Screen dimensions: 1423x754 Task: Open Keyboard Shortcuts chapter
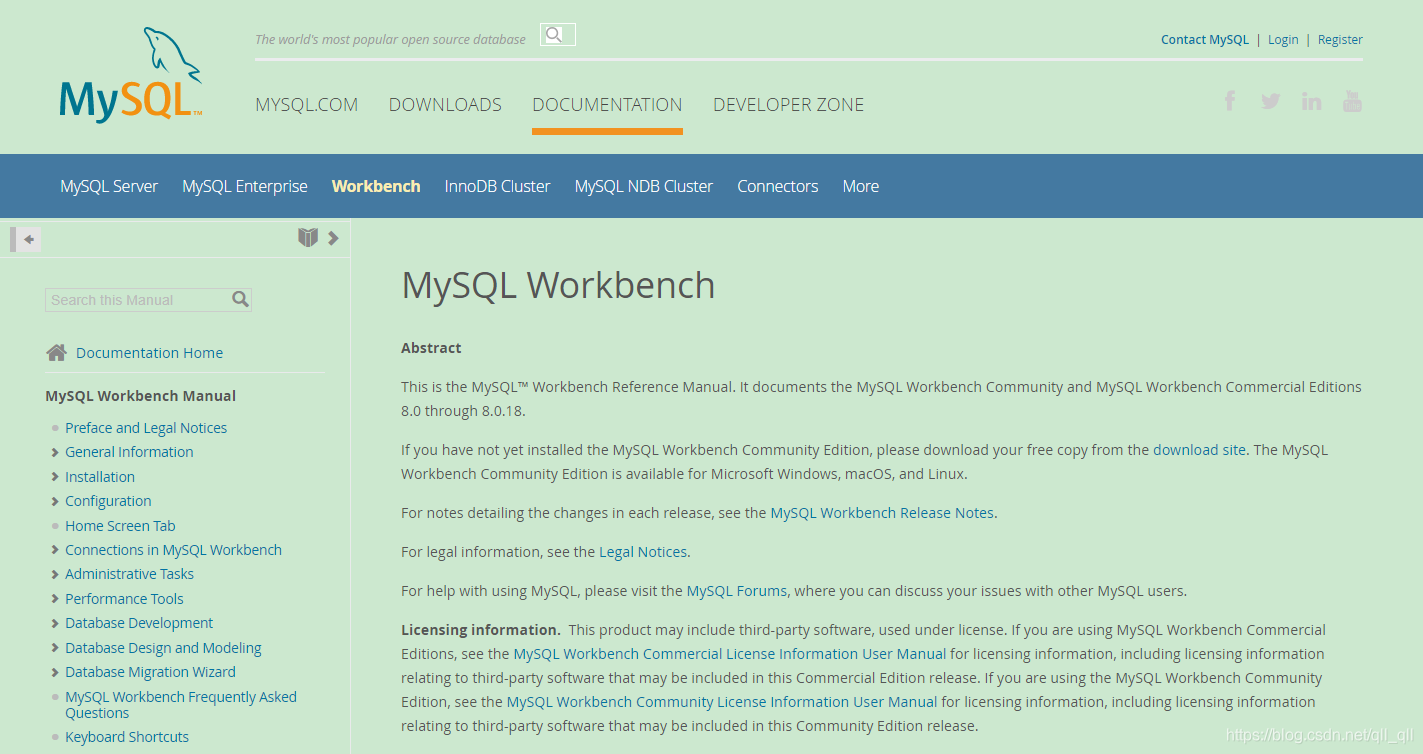point(127,737)
